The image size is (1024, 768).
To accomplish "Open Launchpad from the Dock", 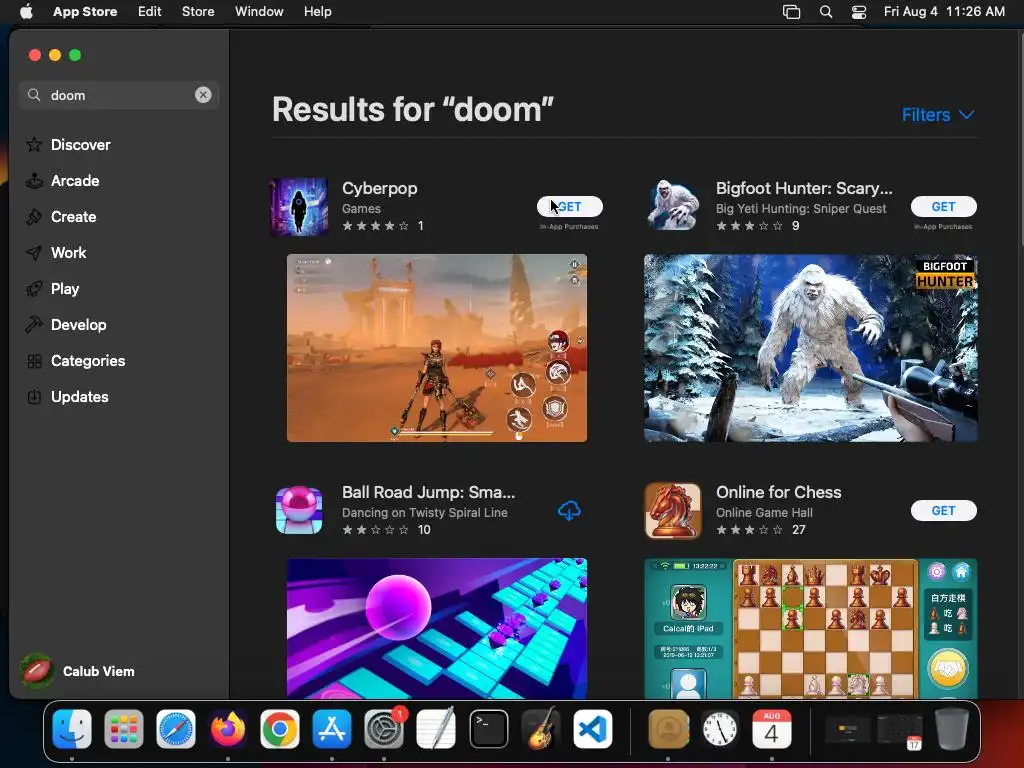I will tap(123, 729).
